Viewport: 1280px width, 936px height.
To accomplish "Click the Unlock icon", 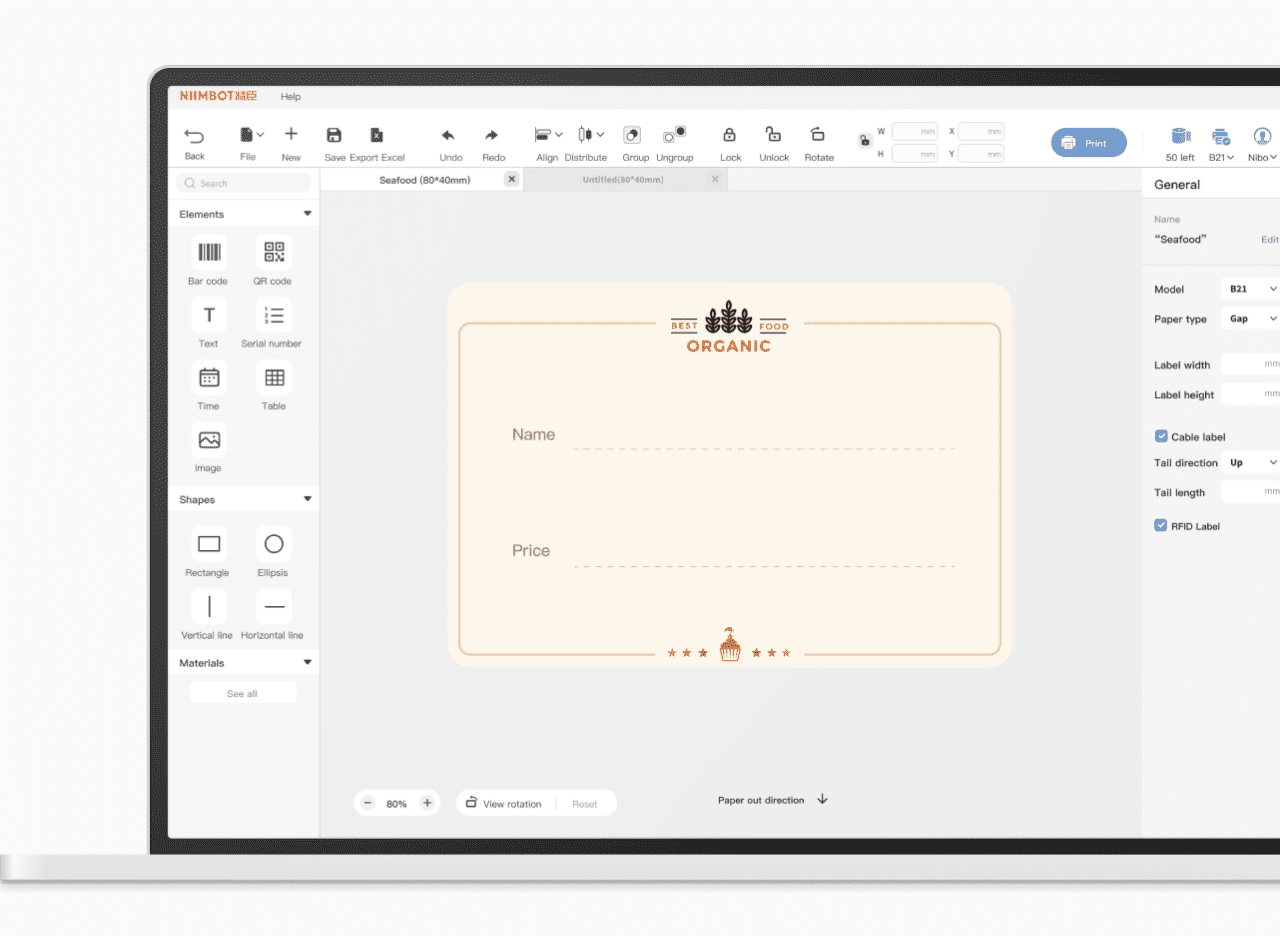I will (x=773, y=134).
